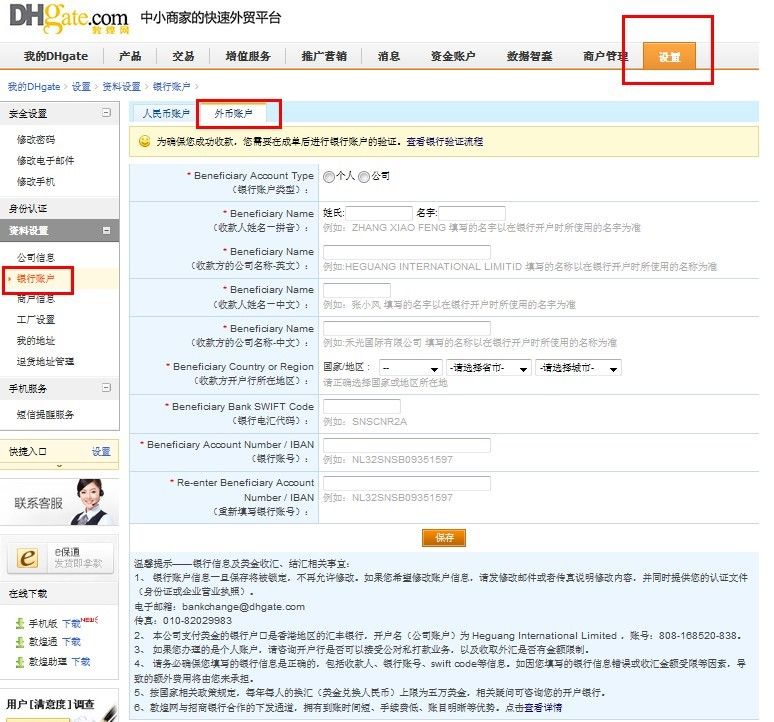Click the 敦煌助理 download arrow icon
Image resolution: width=774 pixels, height=722 pixels.
[x=20, y=662]
